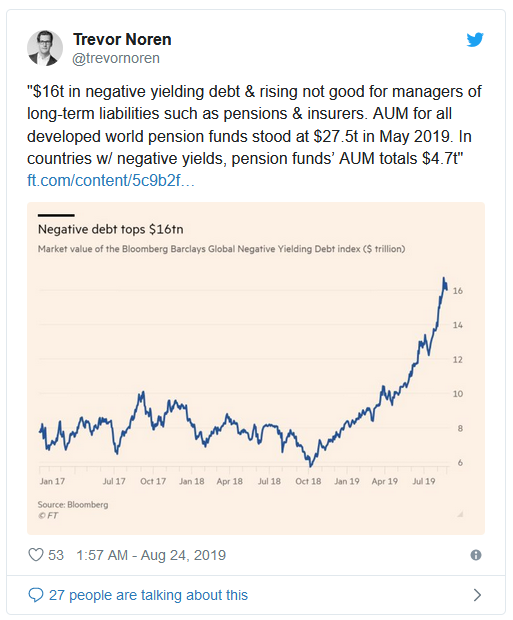The width and height of the screenshot is (513, 620).
Task: Click the Oct 18 axis label
Action: coord(308,481)
